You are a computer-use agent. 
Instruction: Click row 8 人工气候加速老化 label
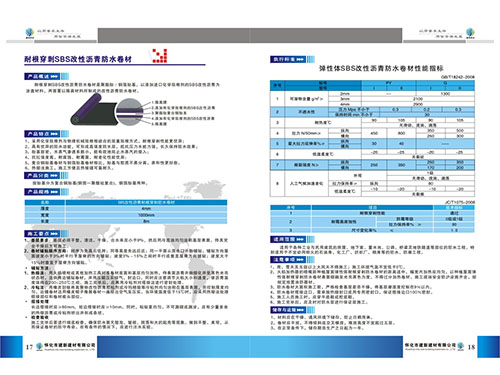click(x=306, y=183)
